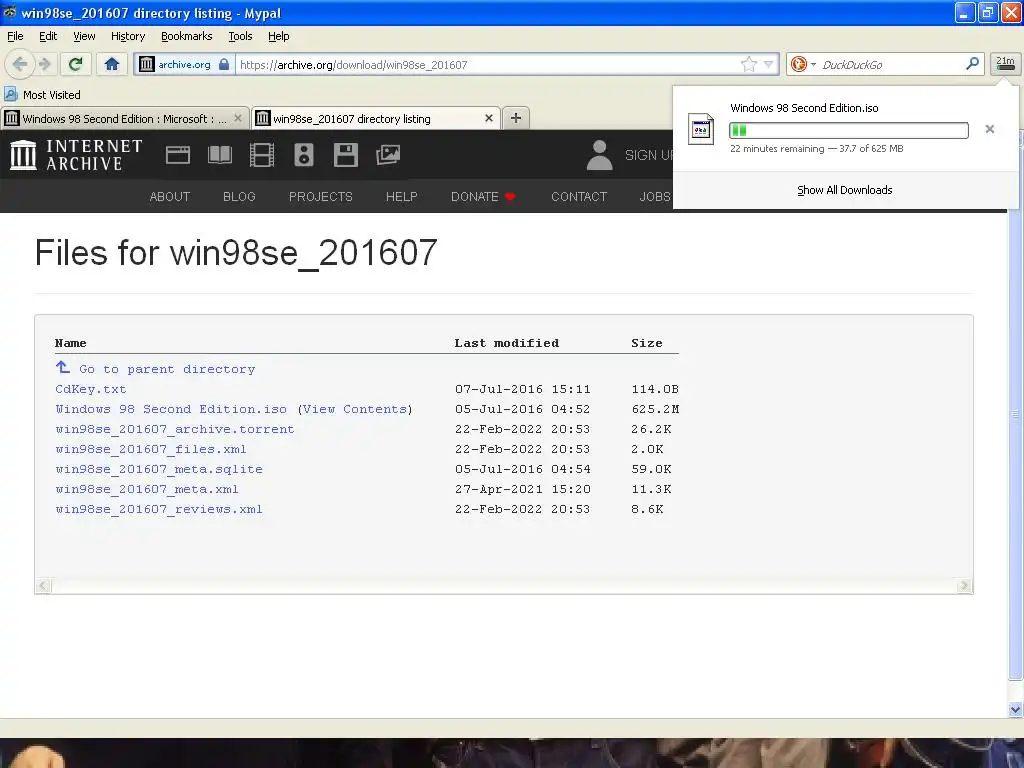Close the win98se_201607 directory listing tab

pyautogui.click(x=488, y=118)
